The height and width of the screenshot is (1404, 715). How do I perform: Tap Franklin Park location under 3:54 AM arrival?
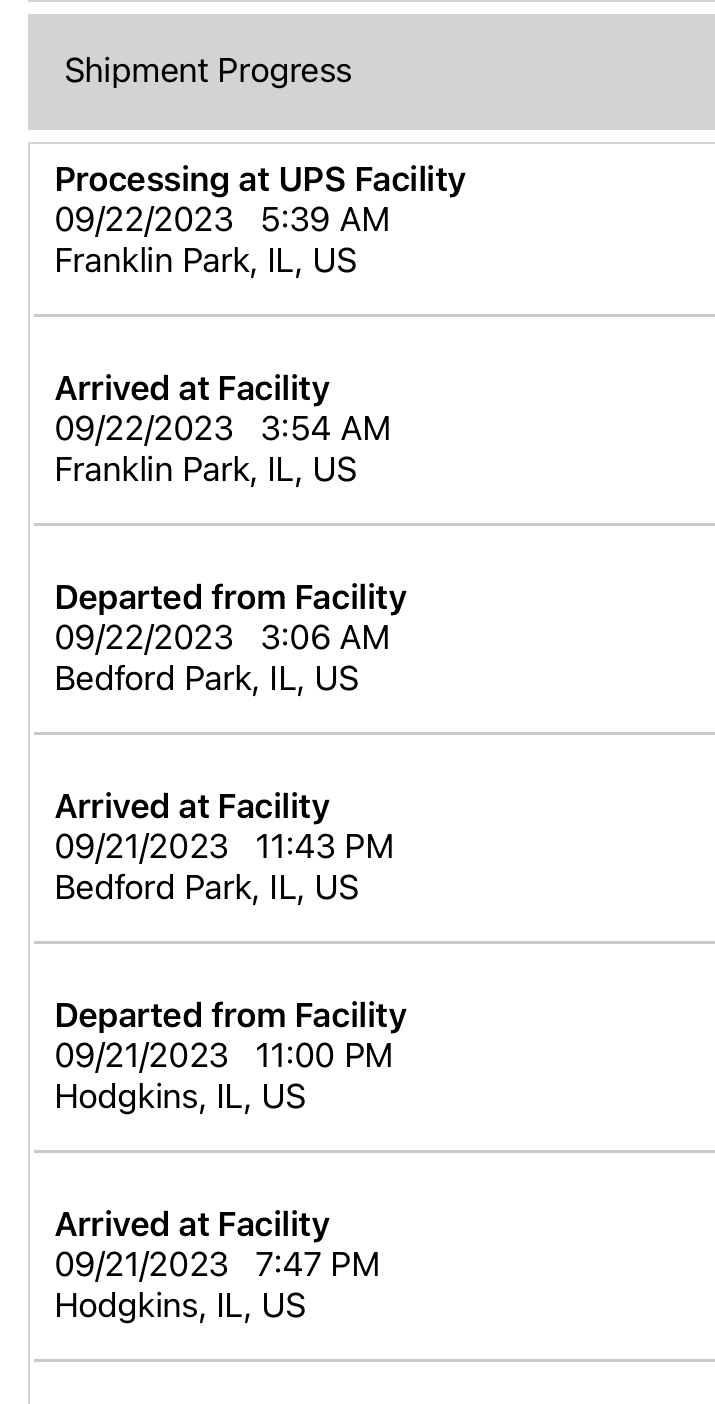(205, 470)
